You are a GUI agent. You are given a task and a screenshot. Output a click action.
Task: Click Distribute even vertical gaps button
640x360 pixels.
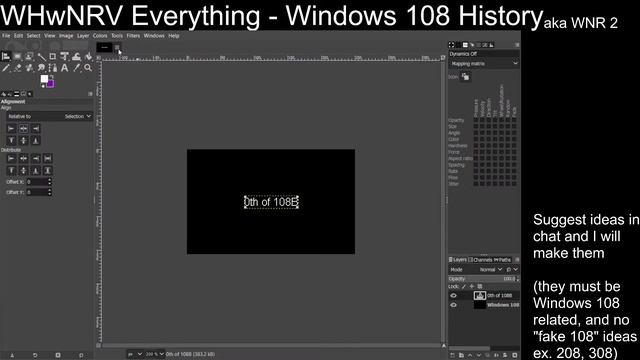[48, 170]
